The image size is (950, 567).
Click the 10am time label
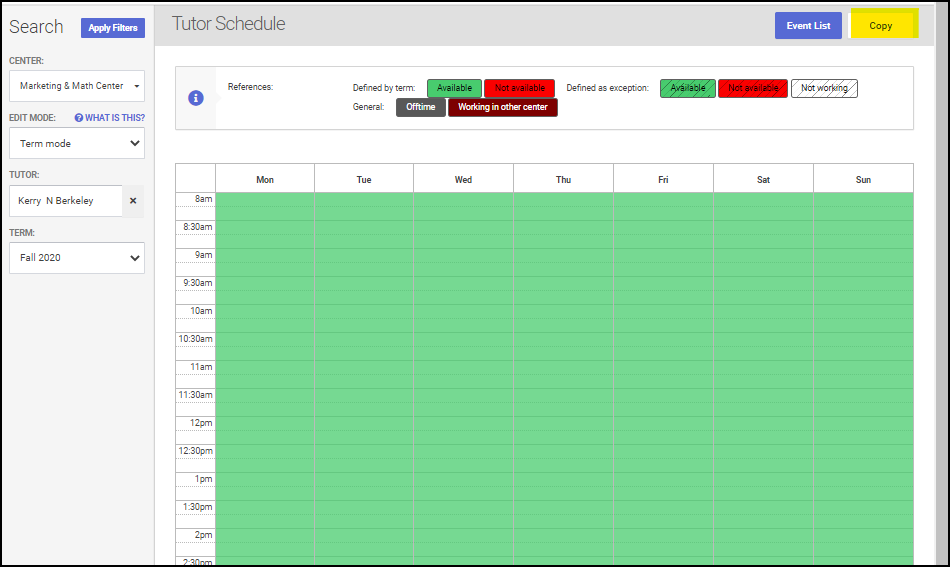click(201, 311)
